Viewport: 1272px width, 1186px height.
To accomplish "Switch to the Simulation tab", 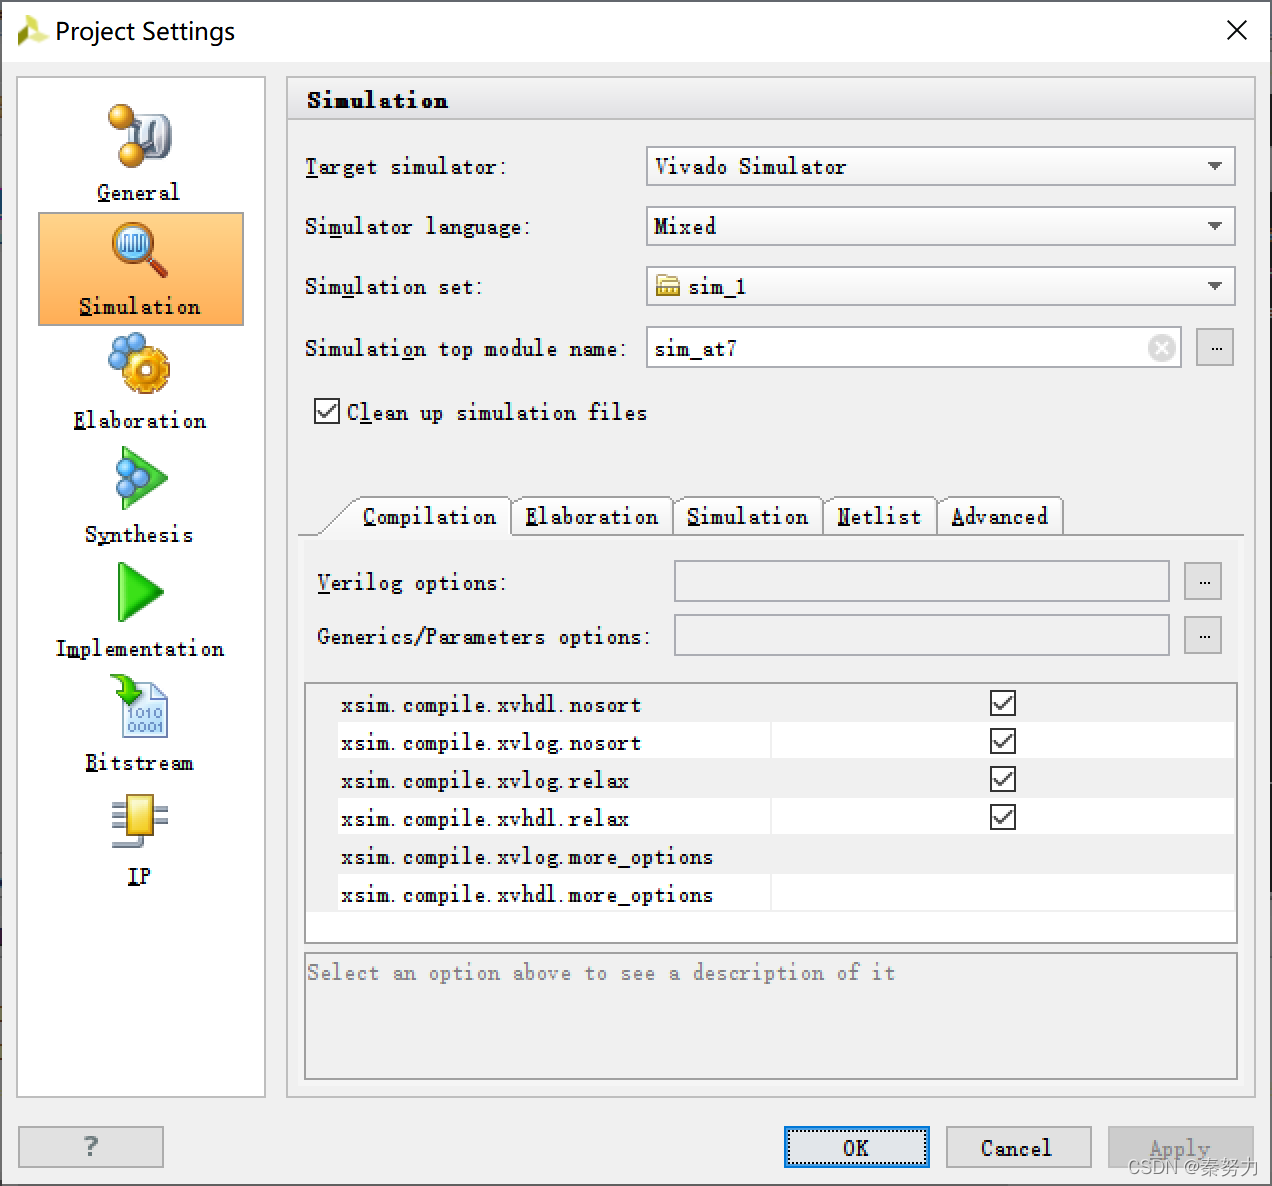I will coord(748,516).
